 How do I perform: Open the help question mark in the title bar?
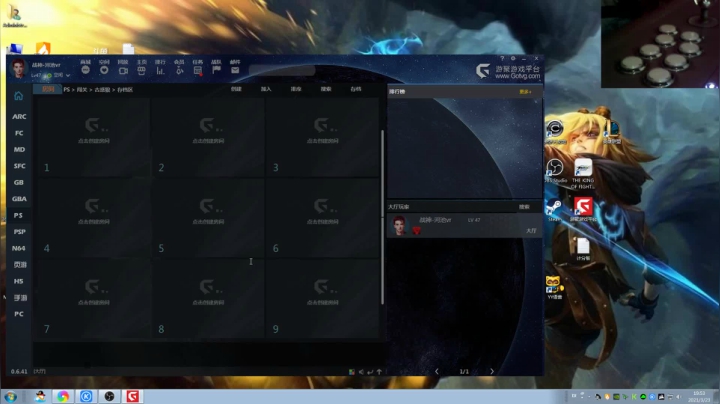[502, 58]
